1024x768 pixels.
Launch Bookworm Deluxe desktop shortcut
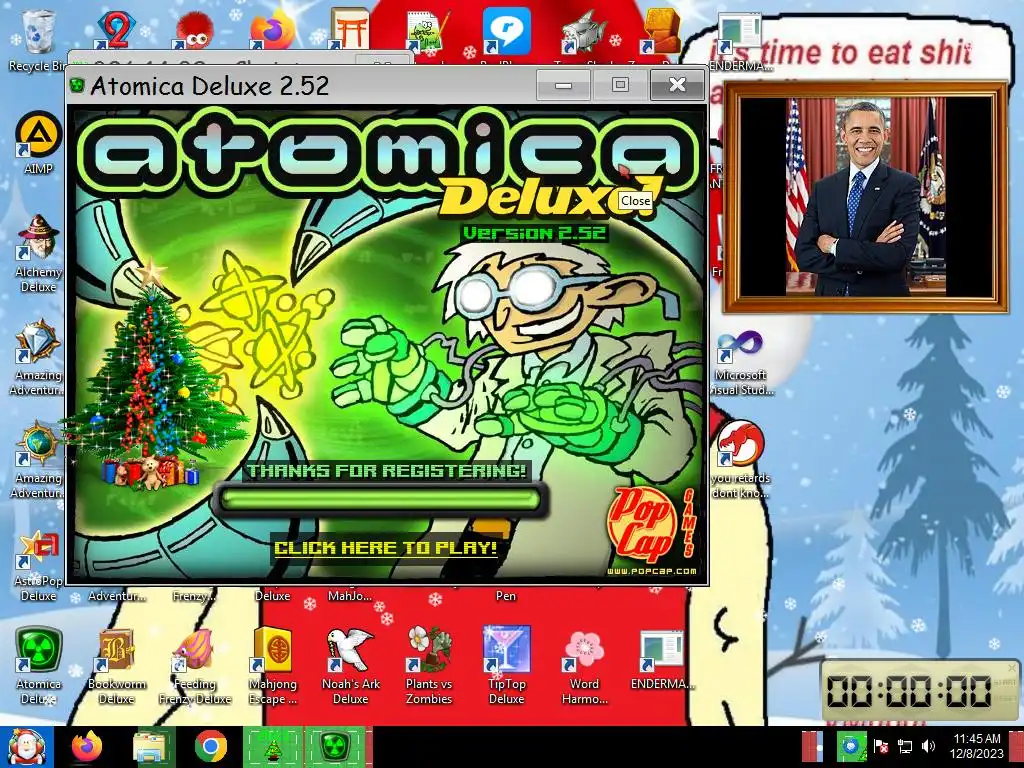(x=116, y=665)
